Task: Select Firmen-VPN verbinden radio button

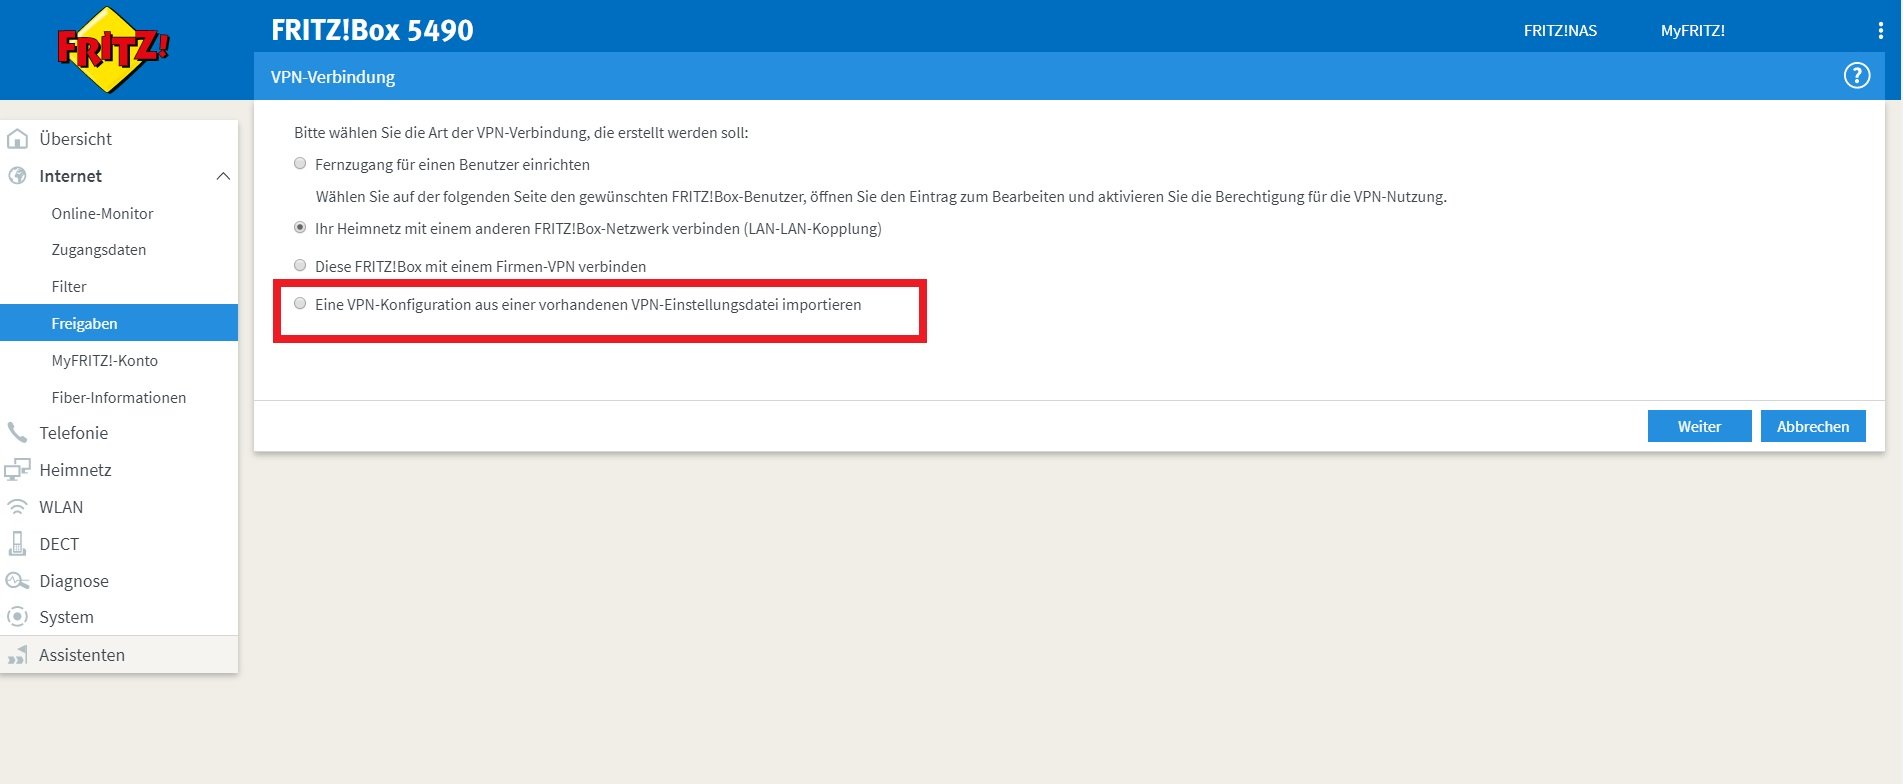Action: tap(300, 266)
